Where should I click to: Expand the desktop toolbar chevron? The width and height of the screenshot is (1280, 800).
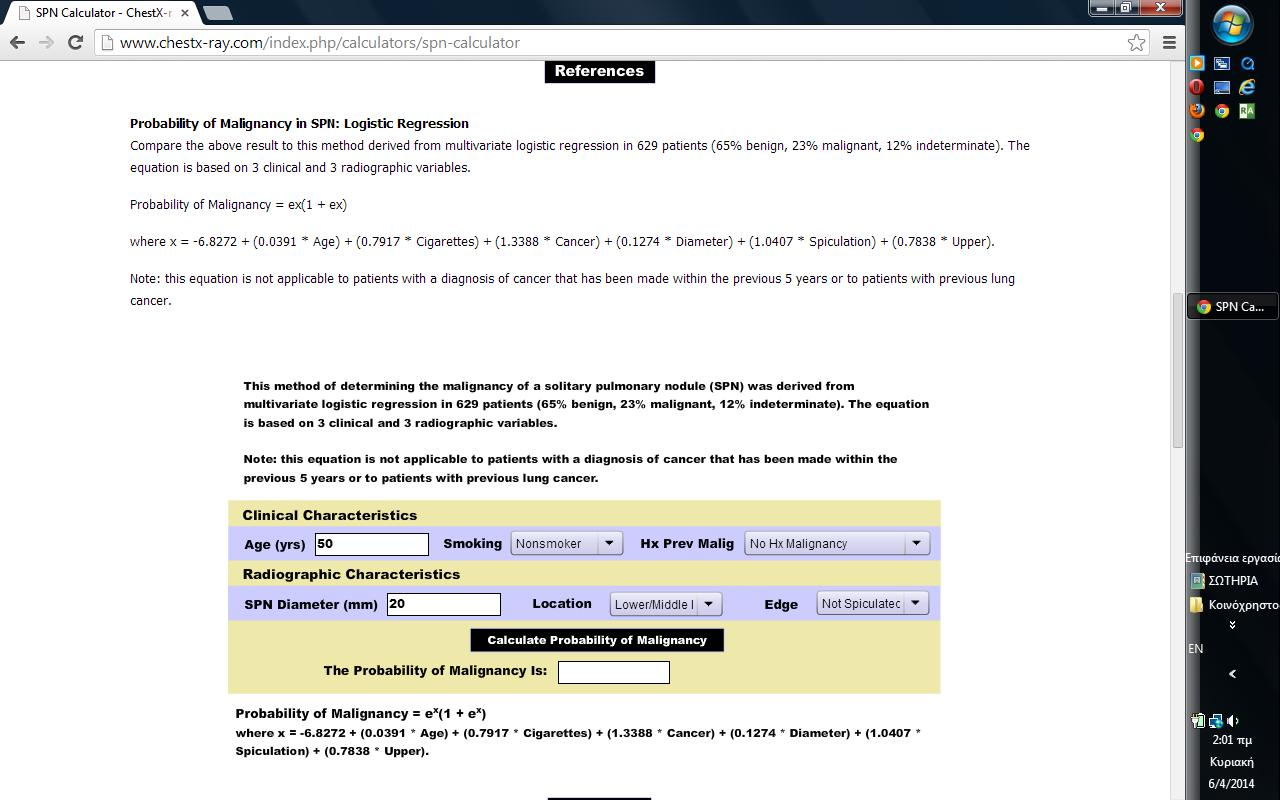point(1232,625)
